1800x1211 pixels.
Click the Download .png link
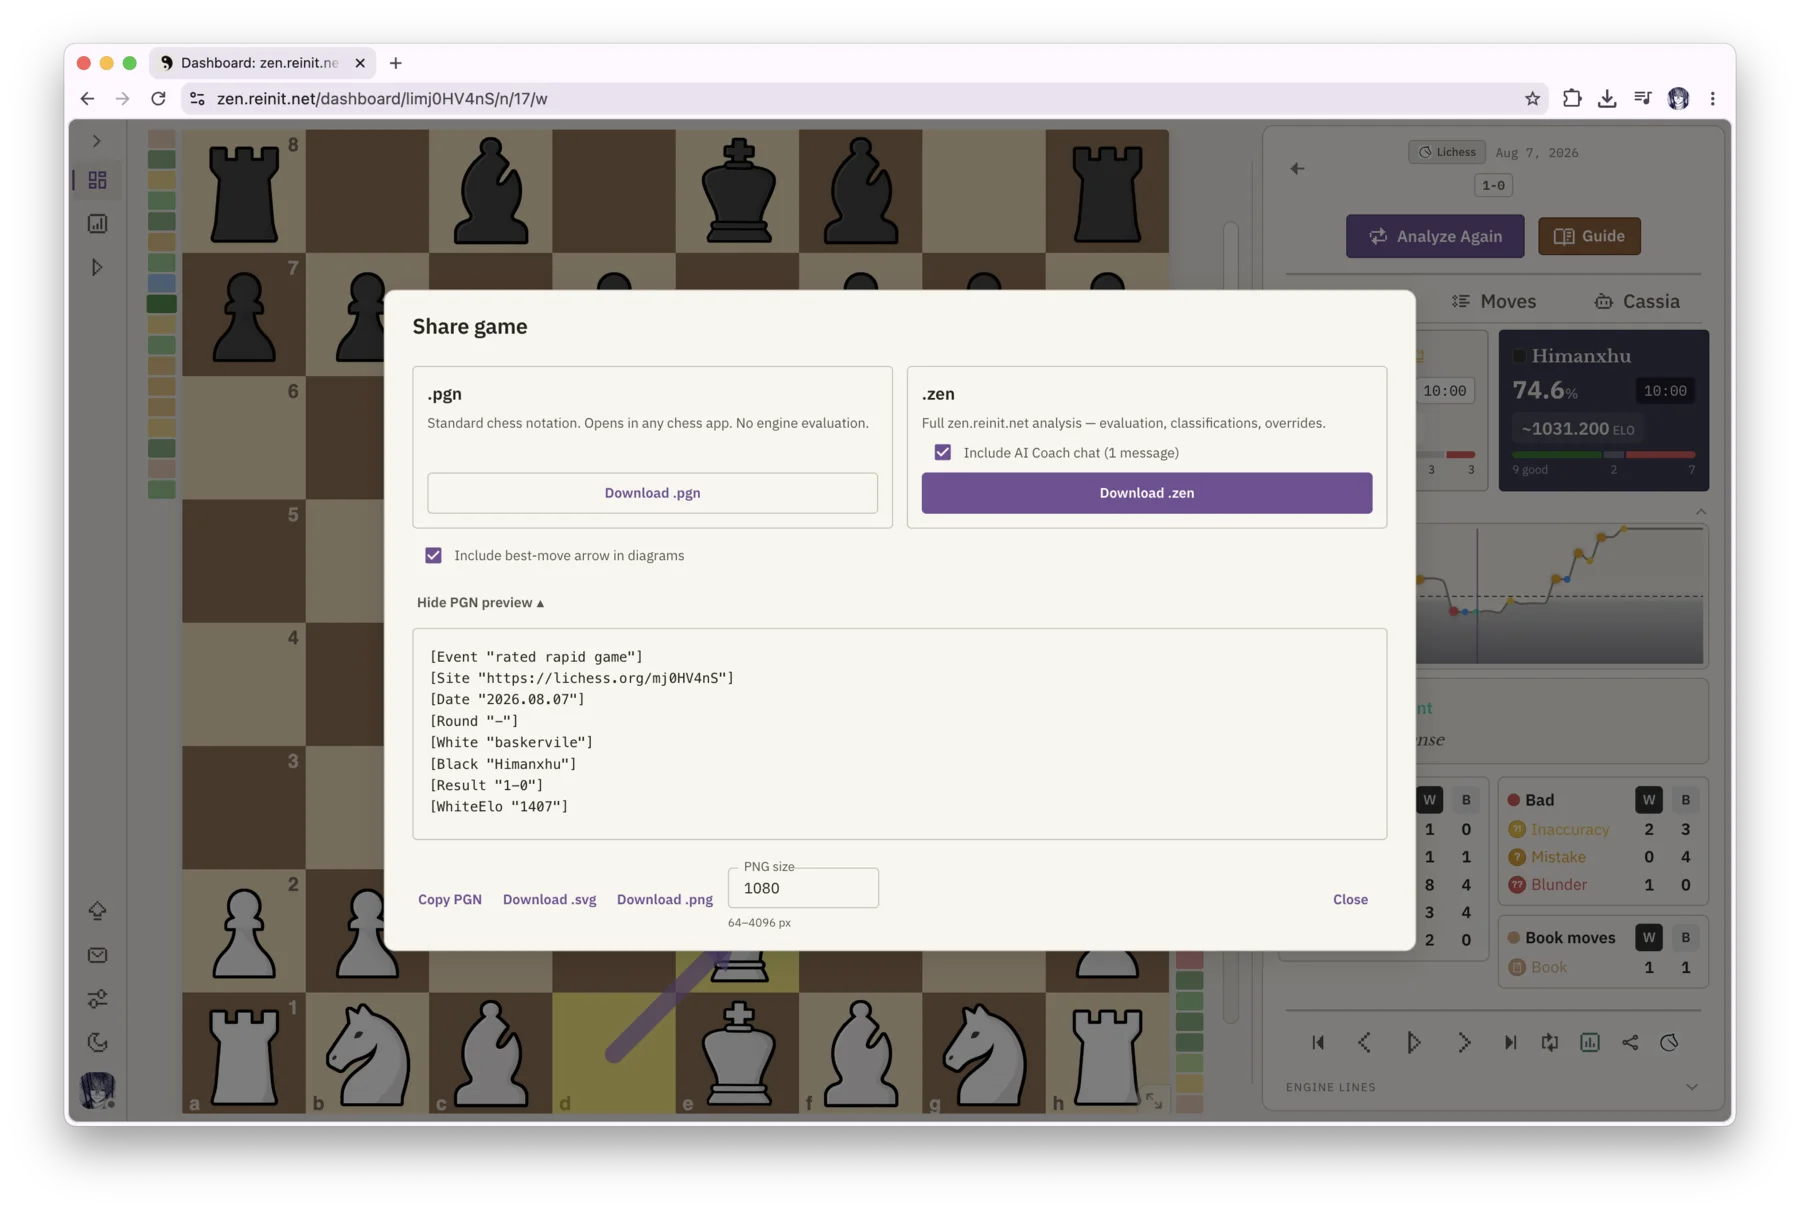664,899
